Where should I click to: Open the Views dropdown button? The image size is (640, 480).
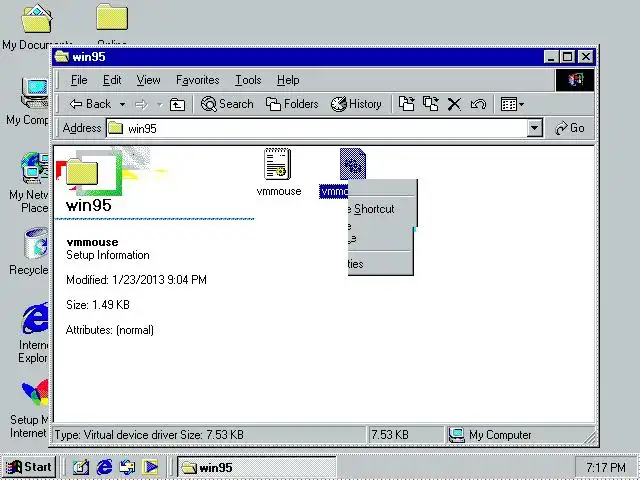512,104
